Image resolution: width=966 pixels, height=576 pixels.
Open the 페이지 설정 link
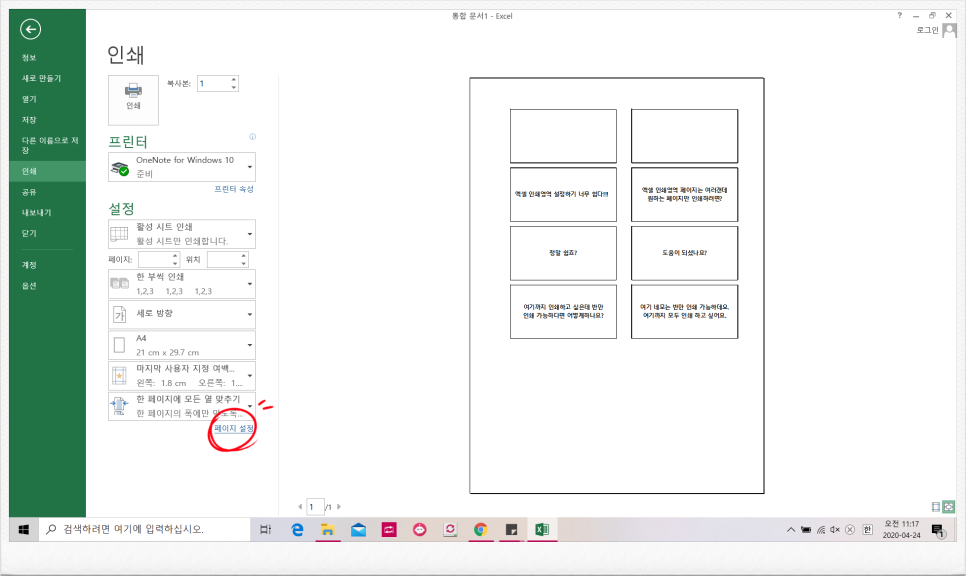(234, 428)
